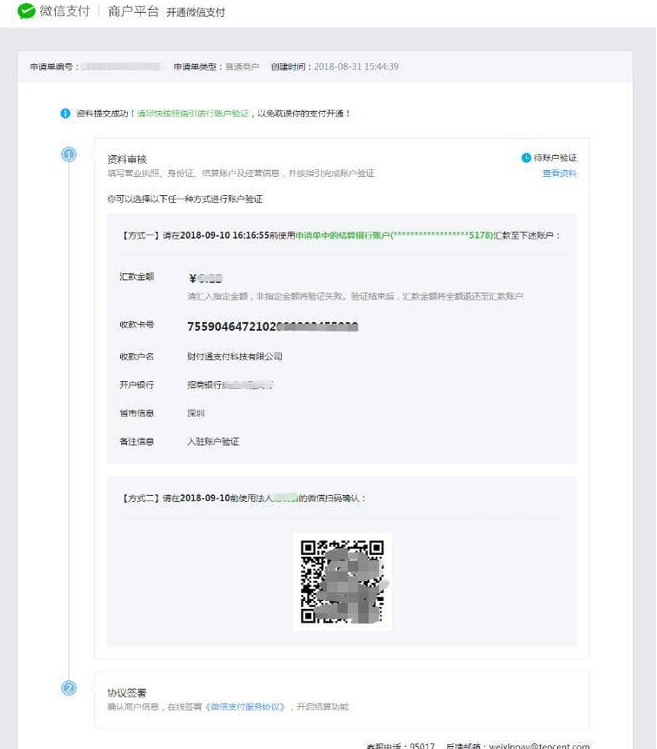Click the WeChat Pay green logo icon
Screen dimensions: 657x749
[x=26, y=11]
